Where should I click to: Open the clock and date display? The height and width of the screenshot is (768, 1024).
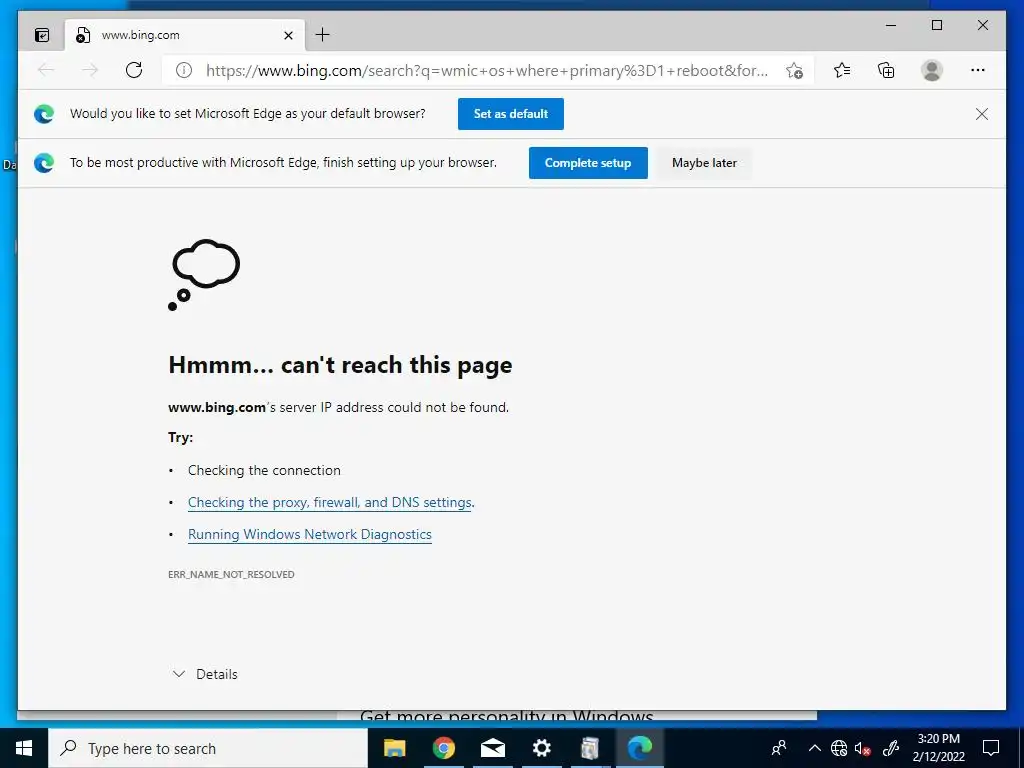(x=938, y=748)
